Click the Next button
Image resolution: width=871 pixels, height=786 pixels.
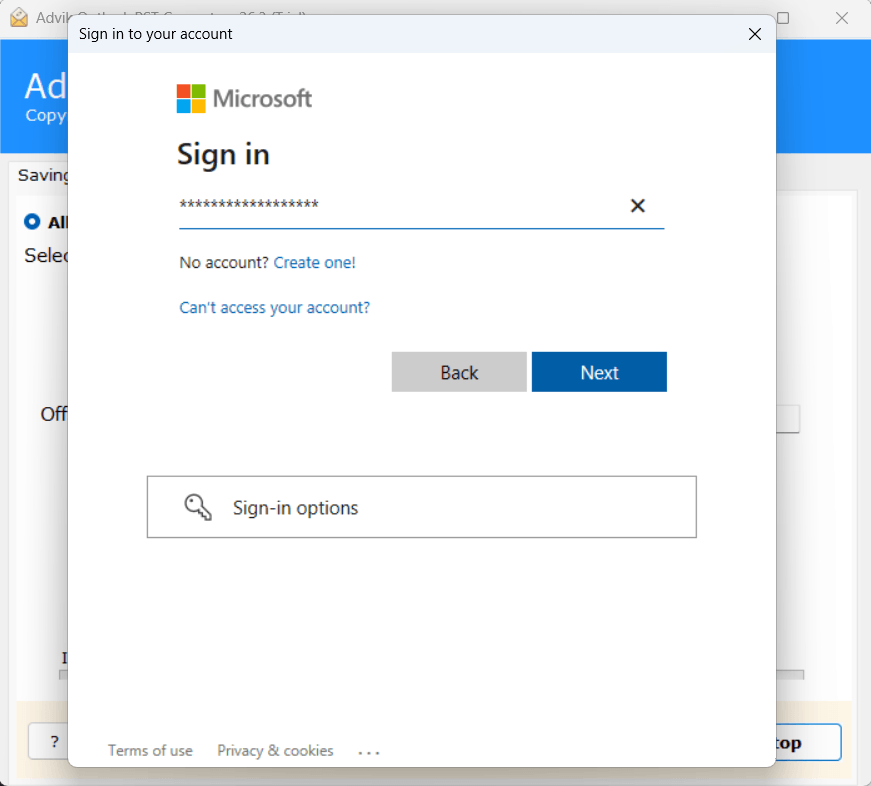[599, 372]
